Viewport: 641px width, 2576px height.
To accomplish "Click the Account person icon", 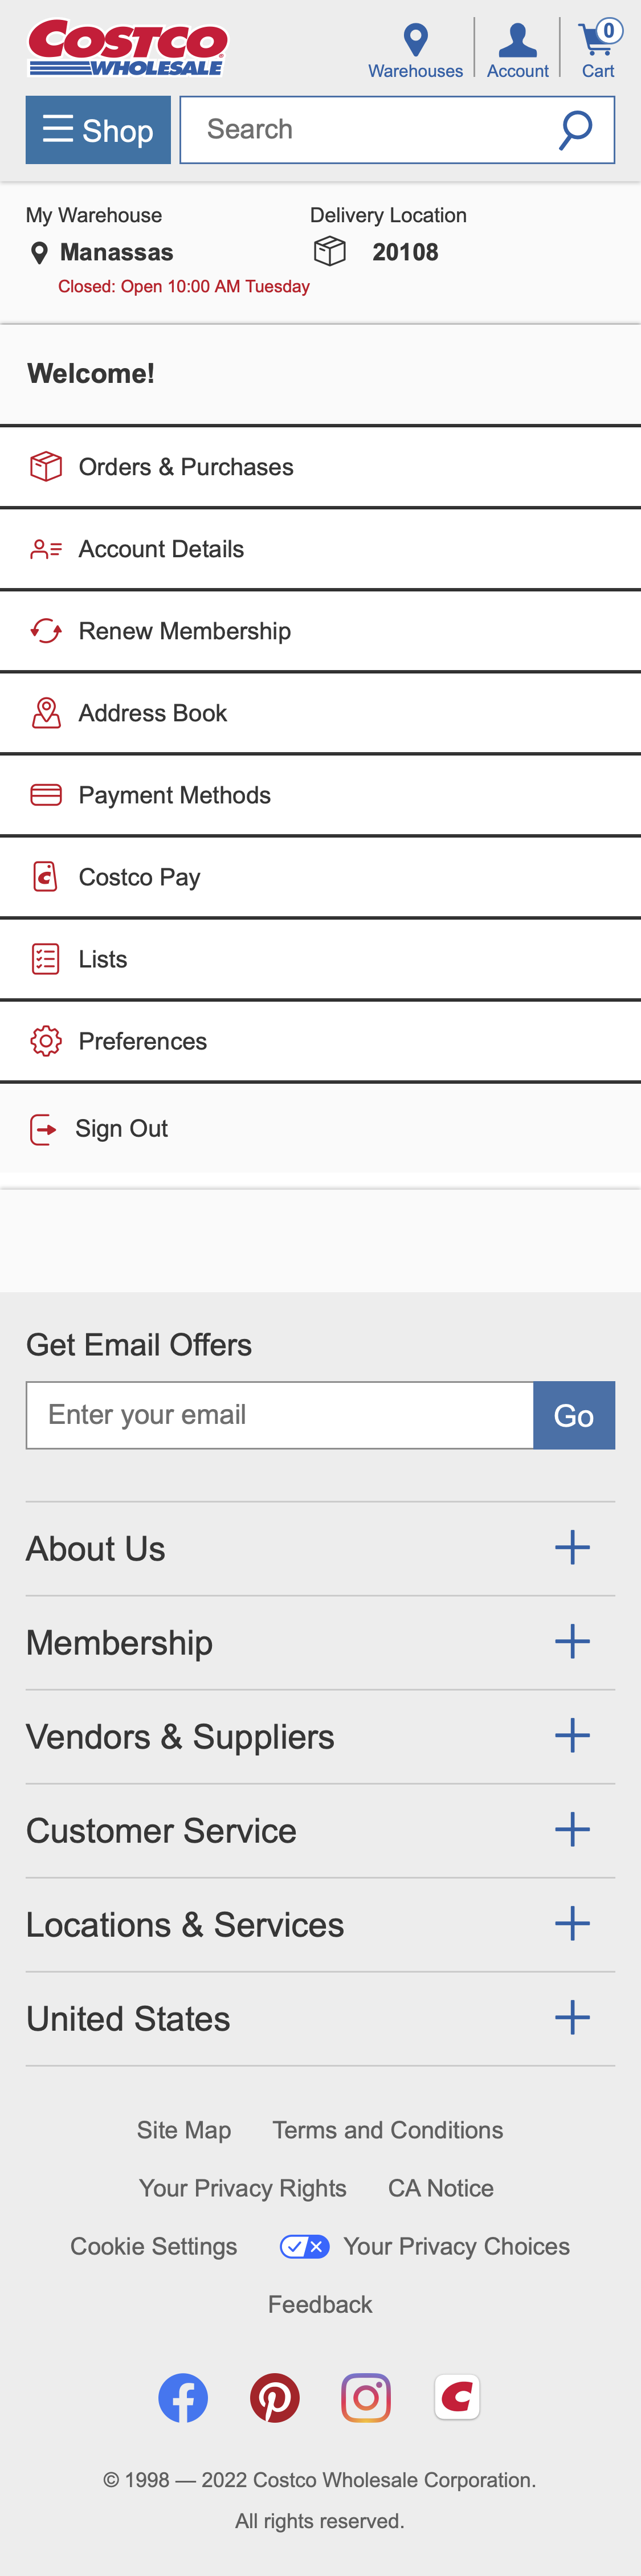I will 517,38.
